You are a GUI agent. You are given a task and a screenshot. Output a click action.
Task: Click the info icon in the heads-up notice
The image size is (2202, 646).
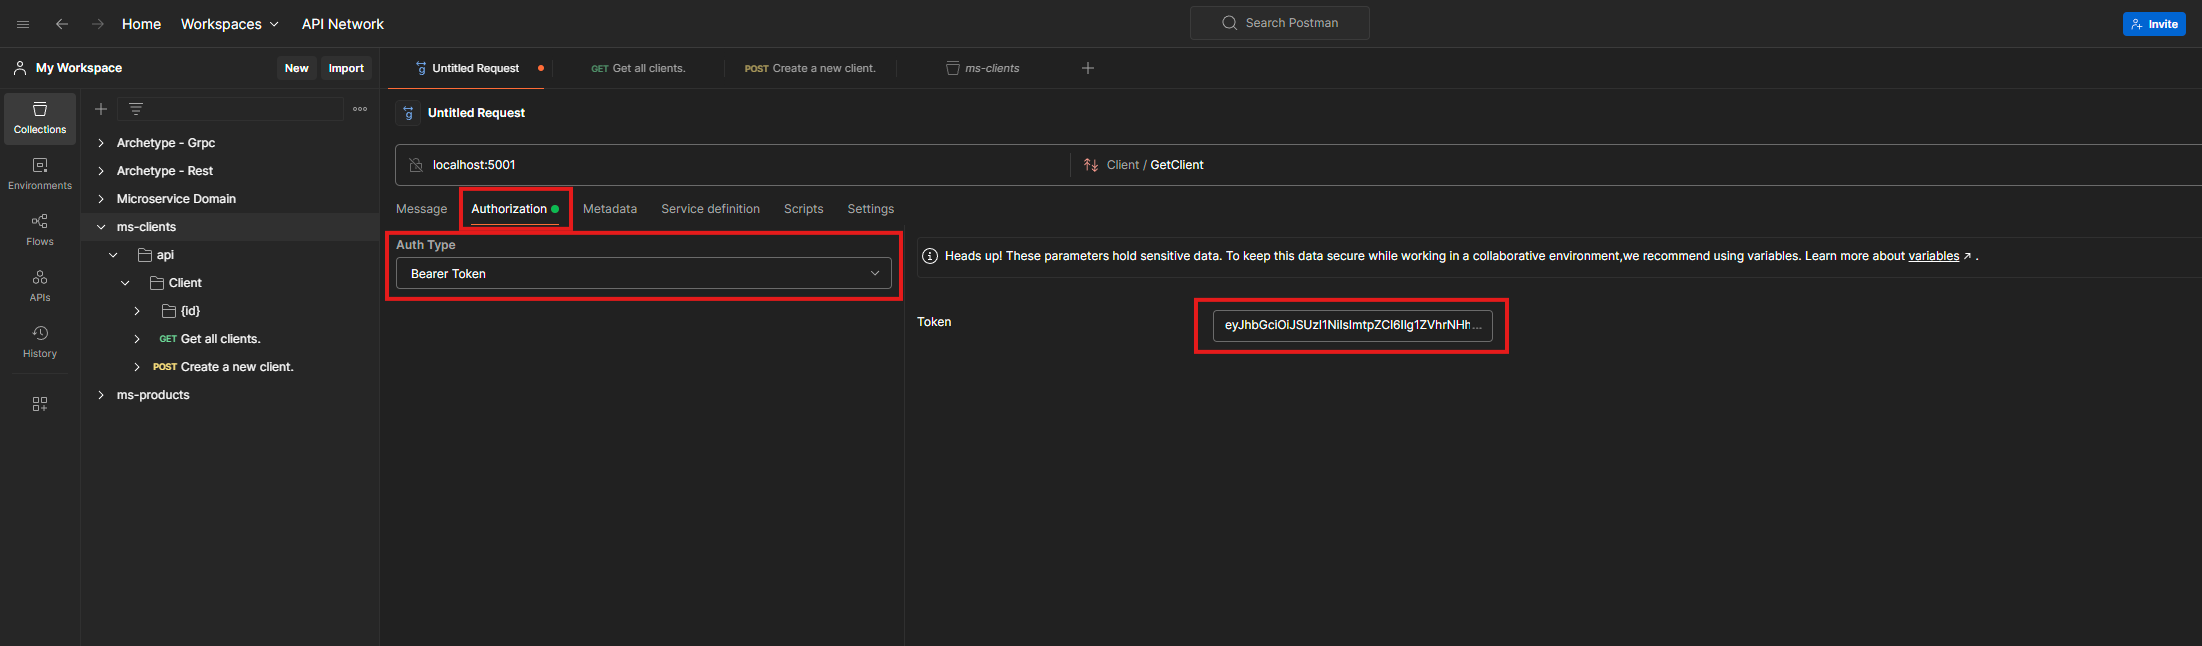(x=929, y=256)
